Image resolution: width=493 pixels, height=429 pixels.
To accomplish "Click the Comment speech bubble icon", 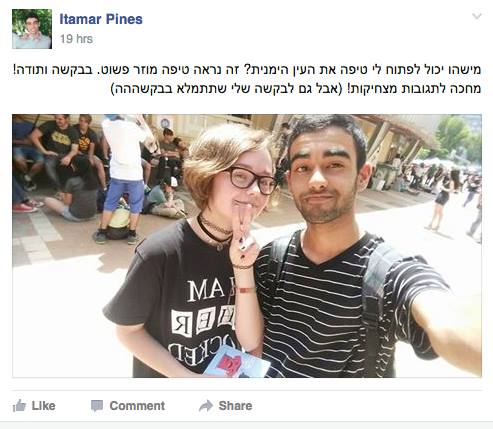I will click(x=97, y=406).
